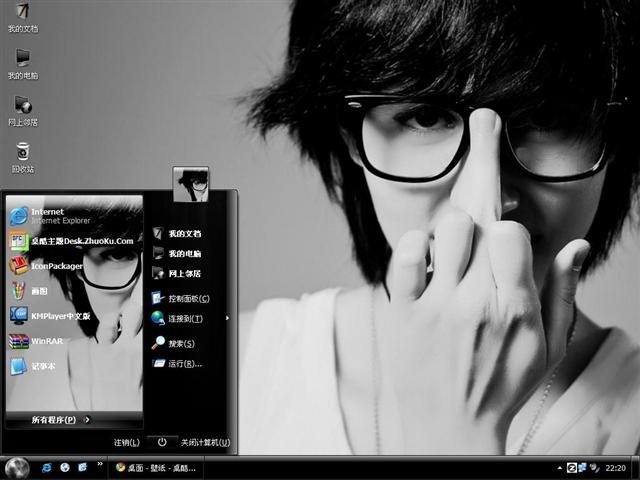Click 注销(L) log off button
Viewport: 640px width, 480px height.
(x=127, y=442)
